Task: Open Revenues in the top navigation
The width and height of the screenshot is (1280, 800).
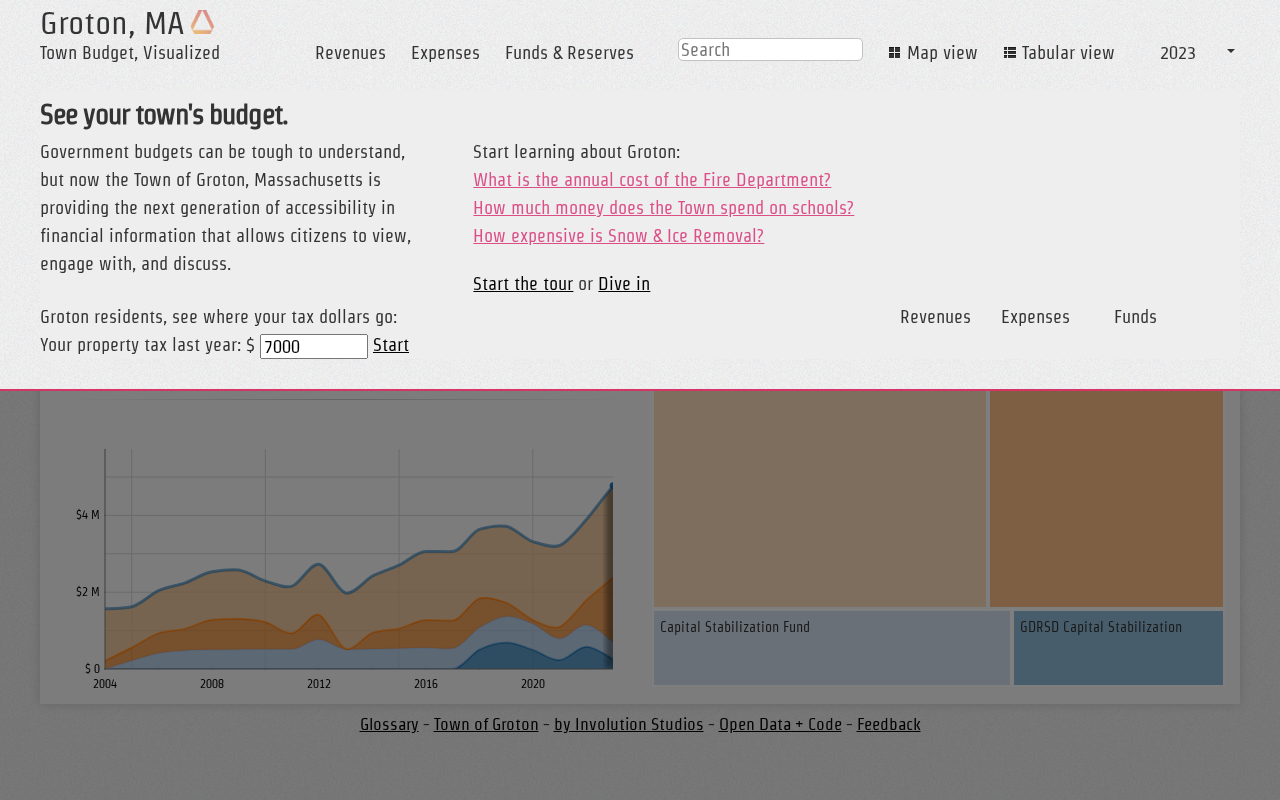Action: (350, 54)
